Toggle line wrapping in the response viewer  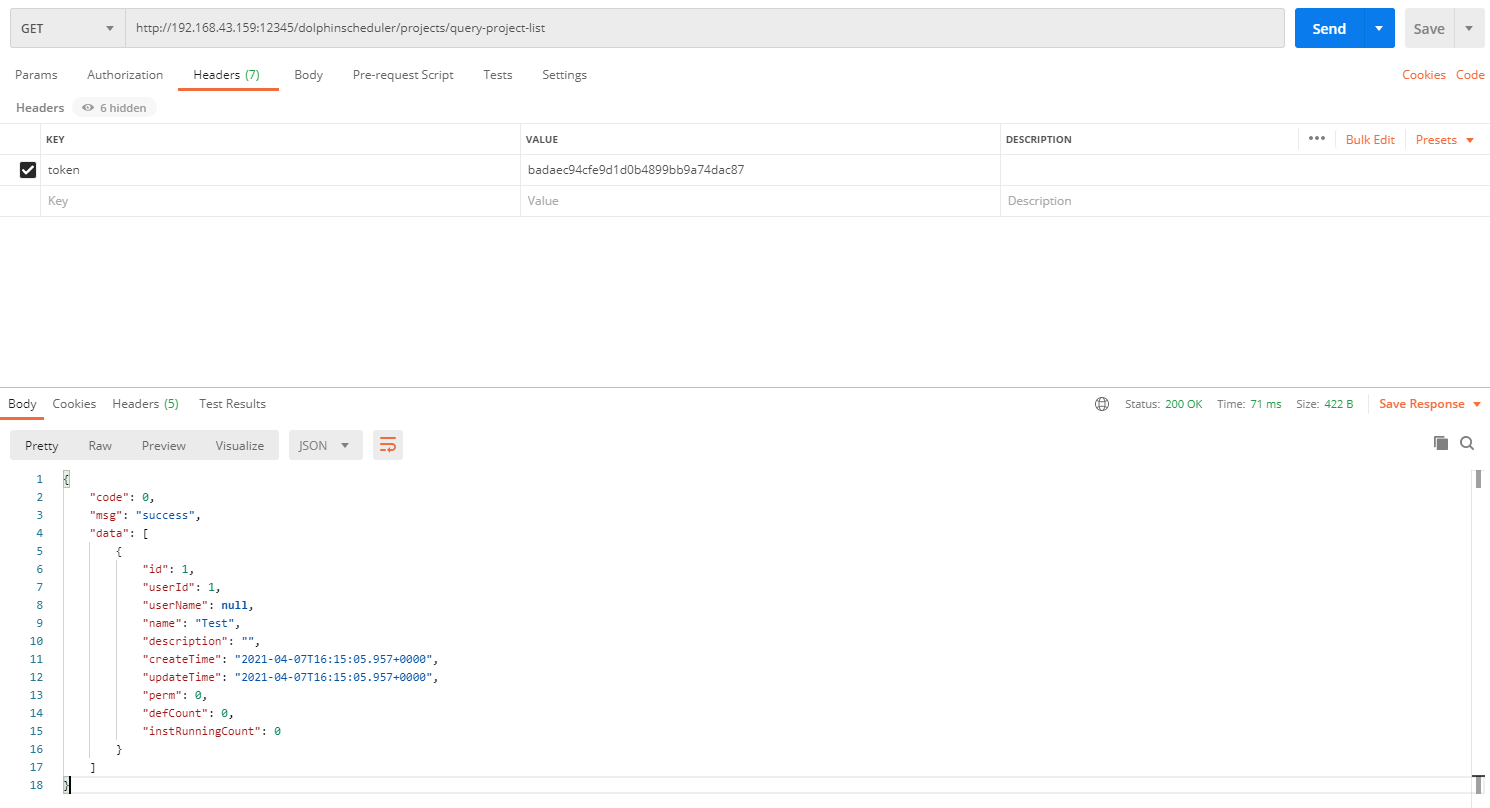pyautogui.click(x=388, y=444)
